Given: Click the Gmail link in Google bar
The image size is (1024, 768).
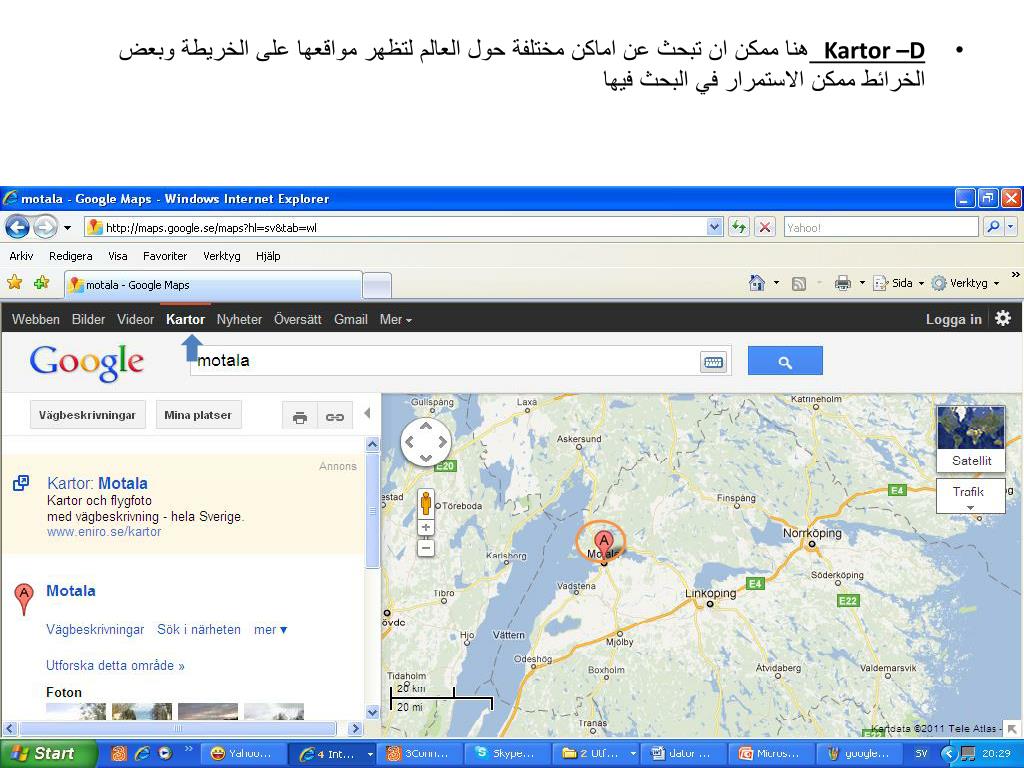Looking at the screenshot, I should coord(351,319).
